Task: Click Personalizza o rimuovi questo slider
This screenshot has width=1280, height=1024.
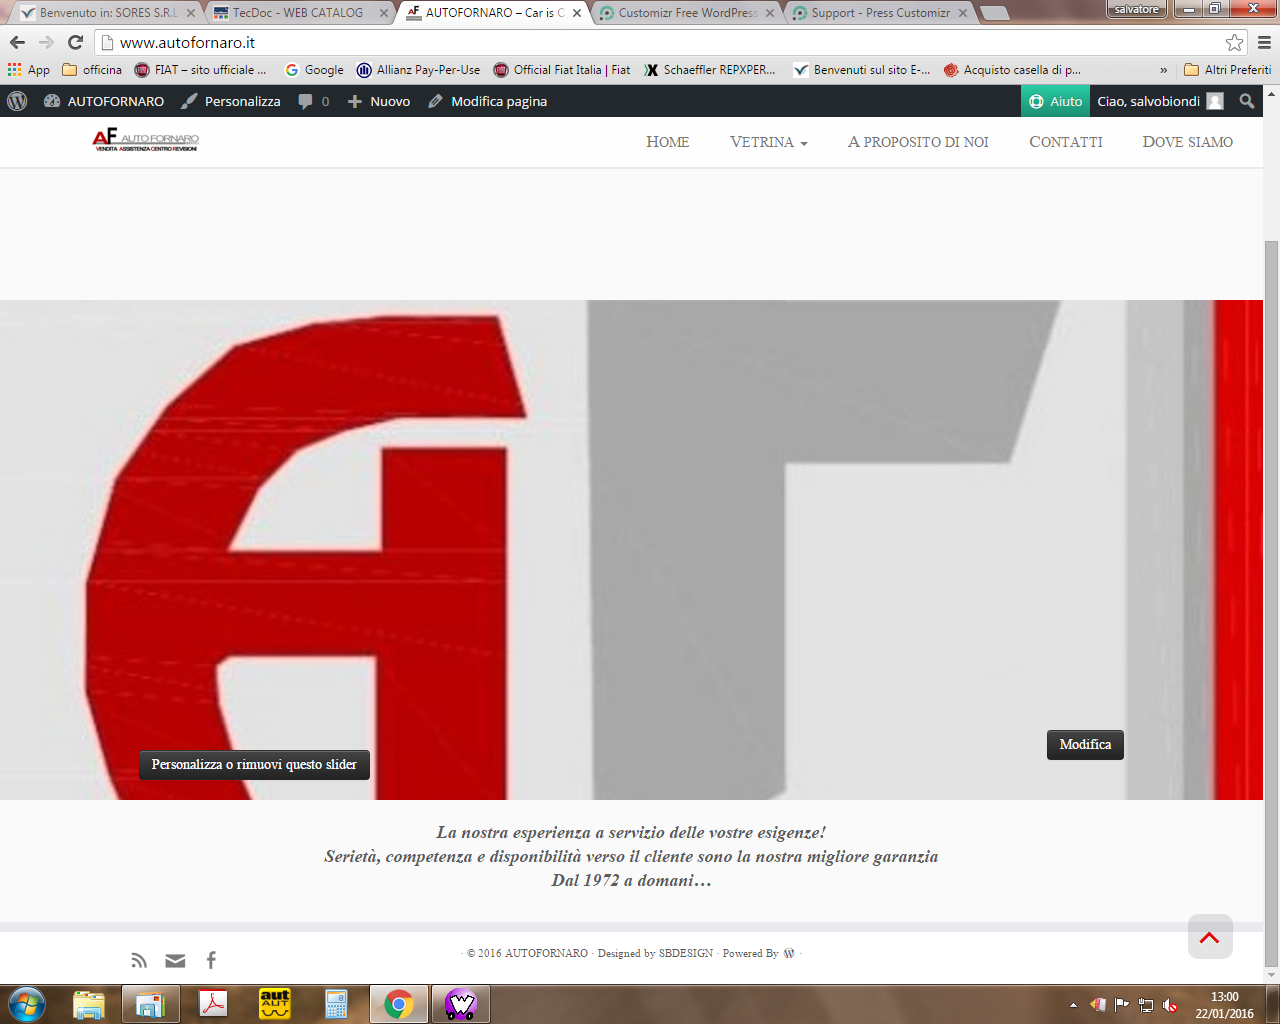Action: pyautogui.click(x=254, y=764)
